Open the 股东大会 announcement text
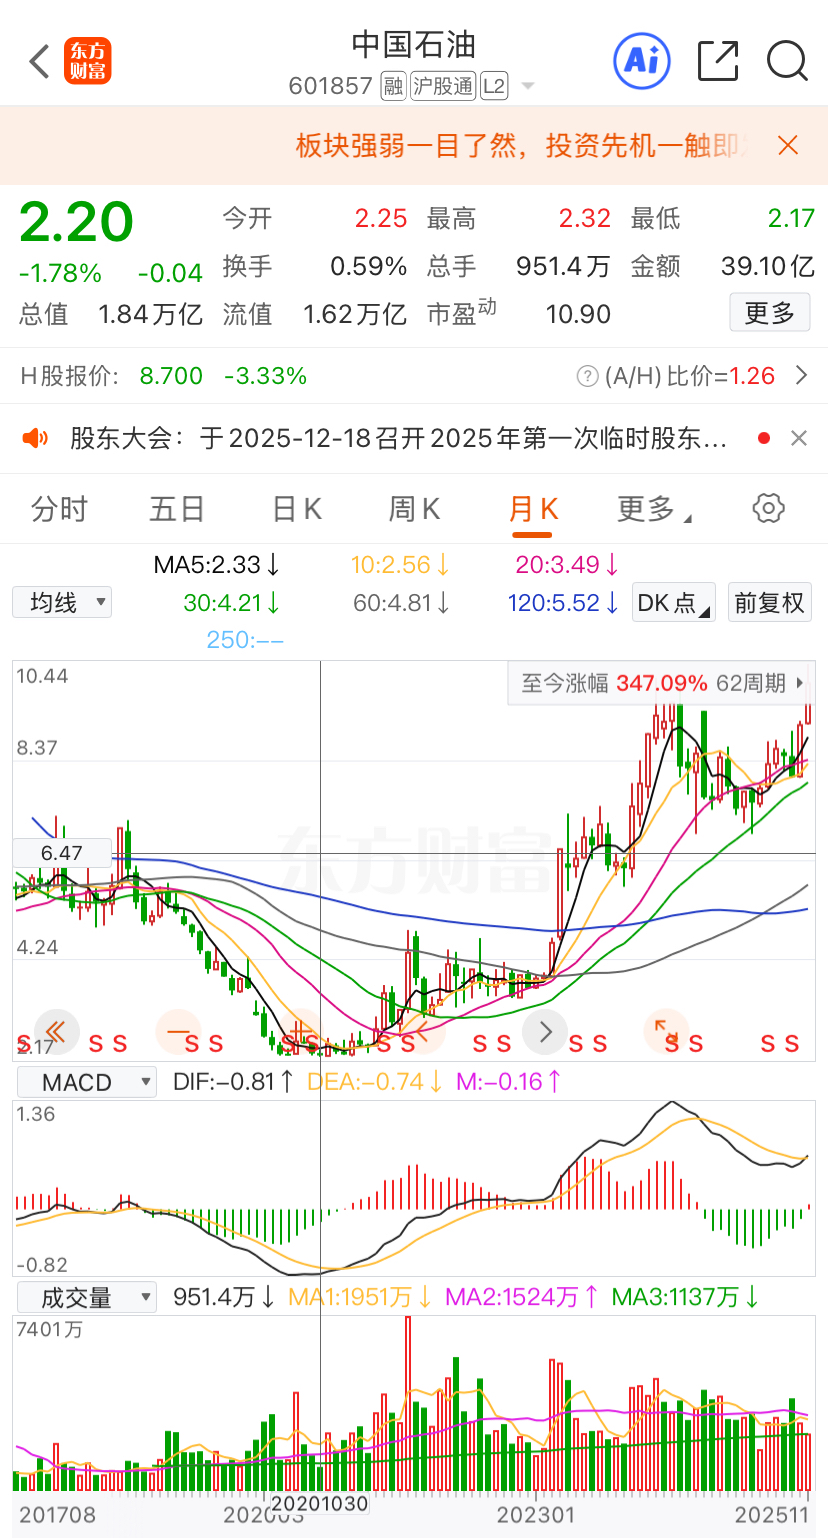Viewport: 828px width, 1538px height. pyautogui.click(x=398, y=438)
